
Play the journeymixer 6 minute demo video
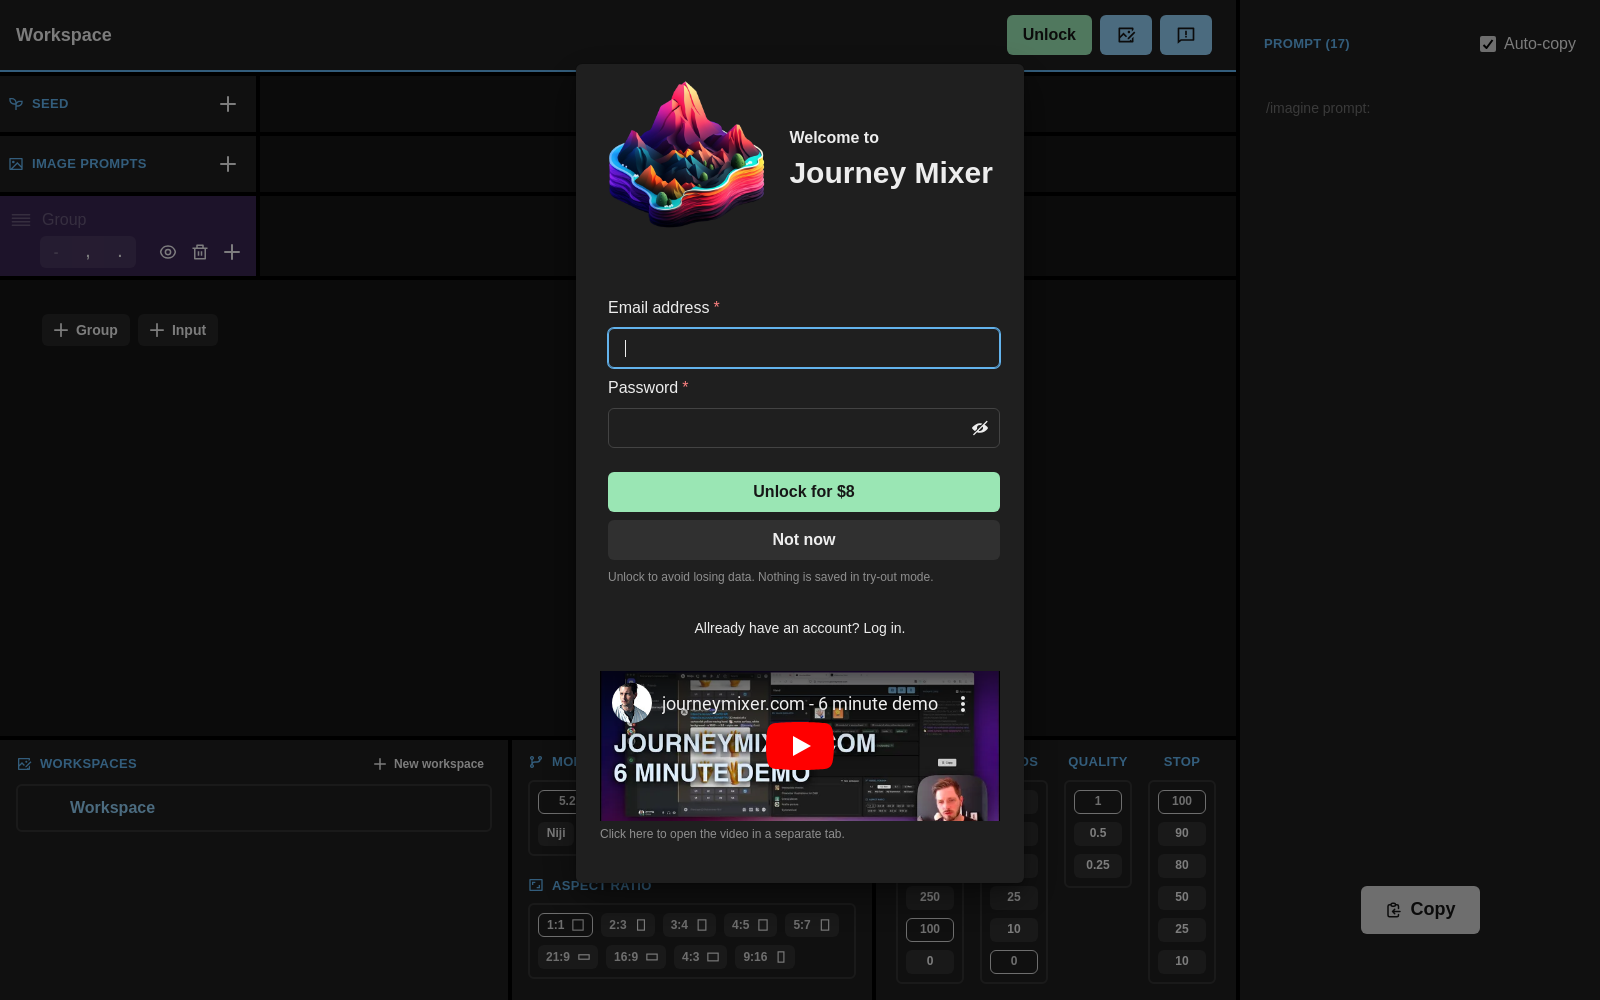coord(800,746)
